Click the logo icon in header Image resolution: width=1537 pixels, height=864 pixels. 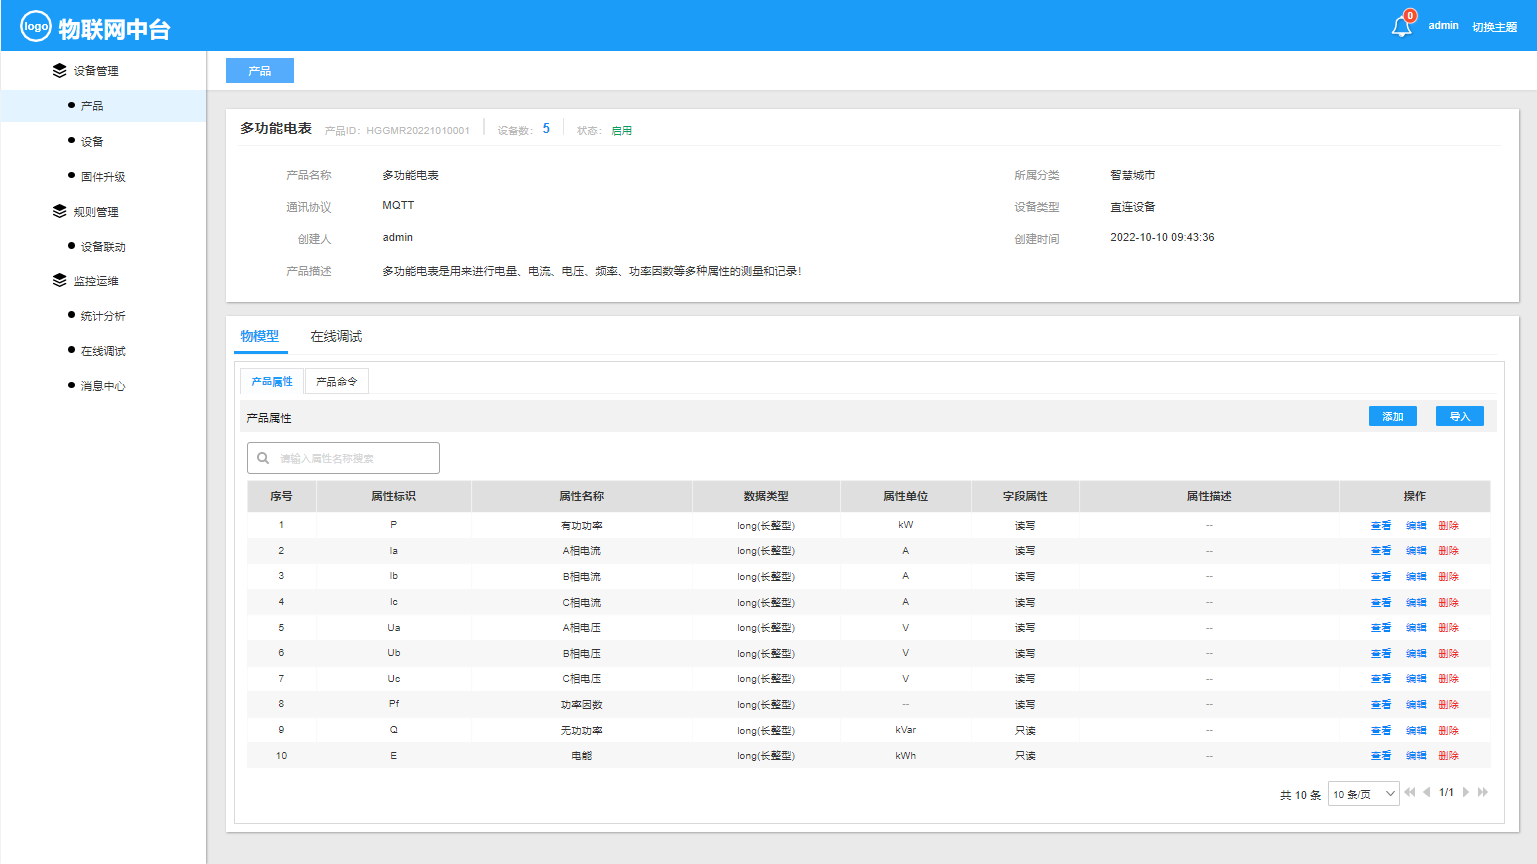36,27
